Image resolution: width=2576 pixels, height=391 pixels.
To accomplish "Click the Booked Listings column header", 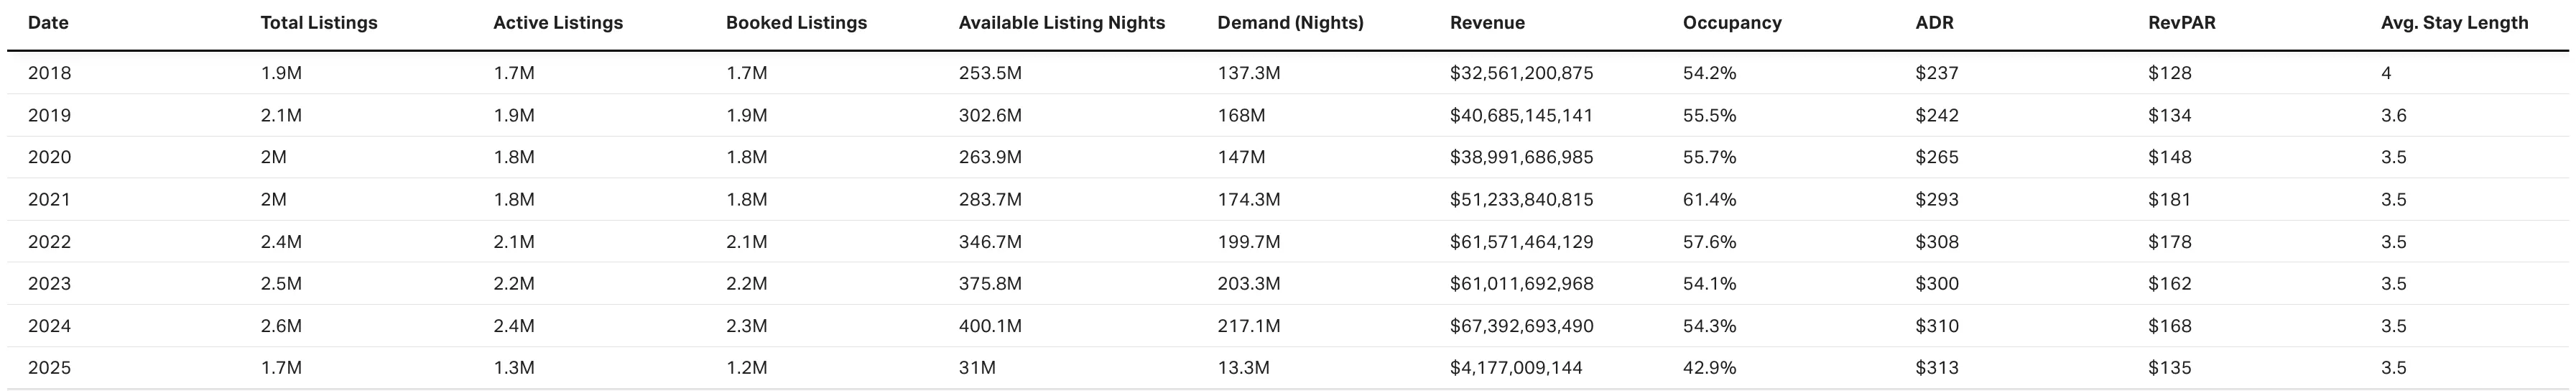I will 796,23.
